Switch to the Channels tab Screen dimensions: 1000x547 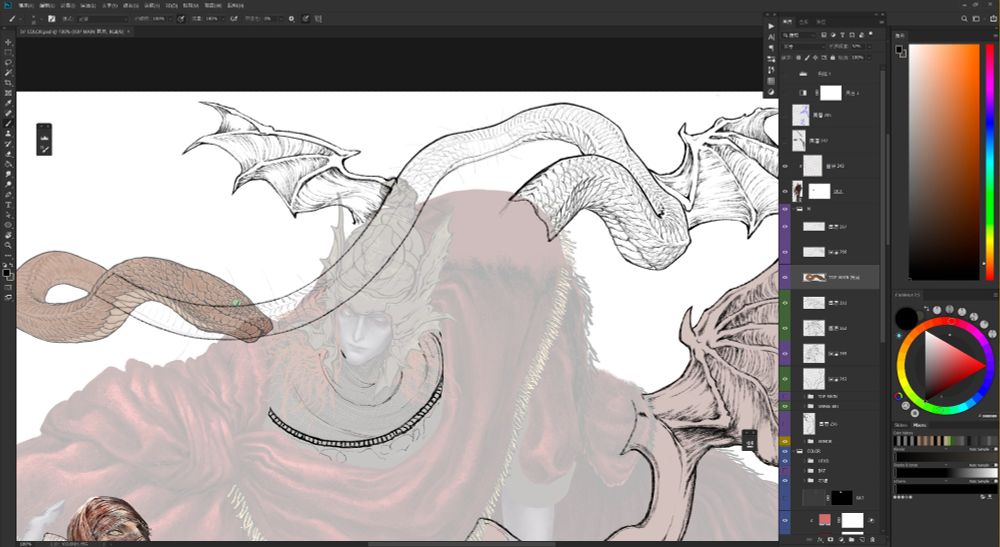804,22
